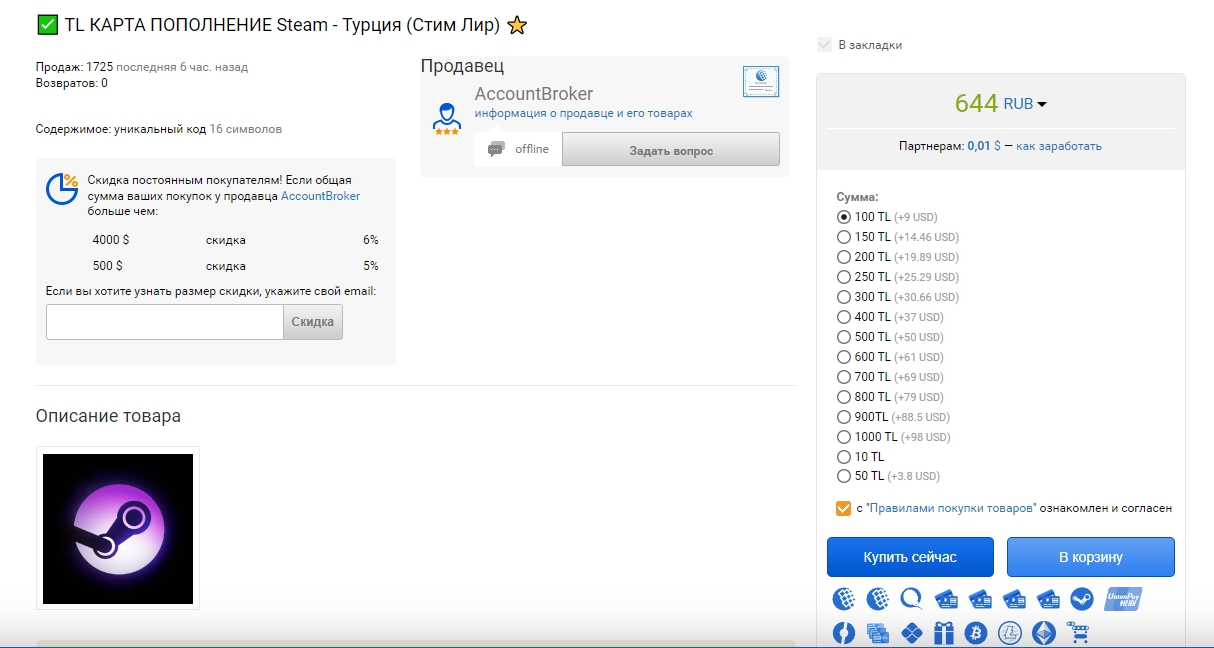Click the 'Купить сейчас' buy now button
This screenshot has width=1214, height=648.
tap(910, 557)
